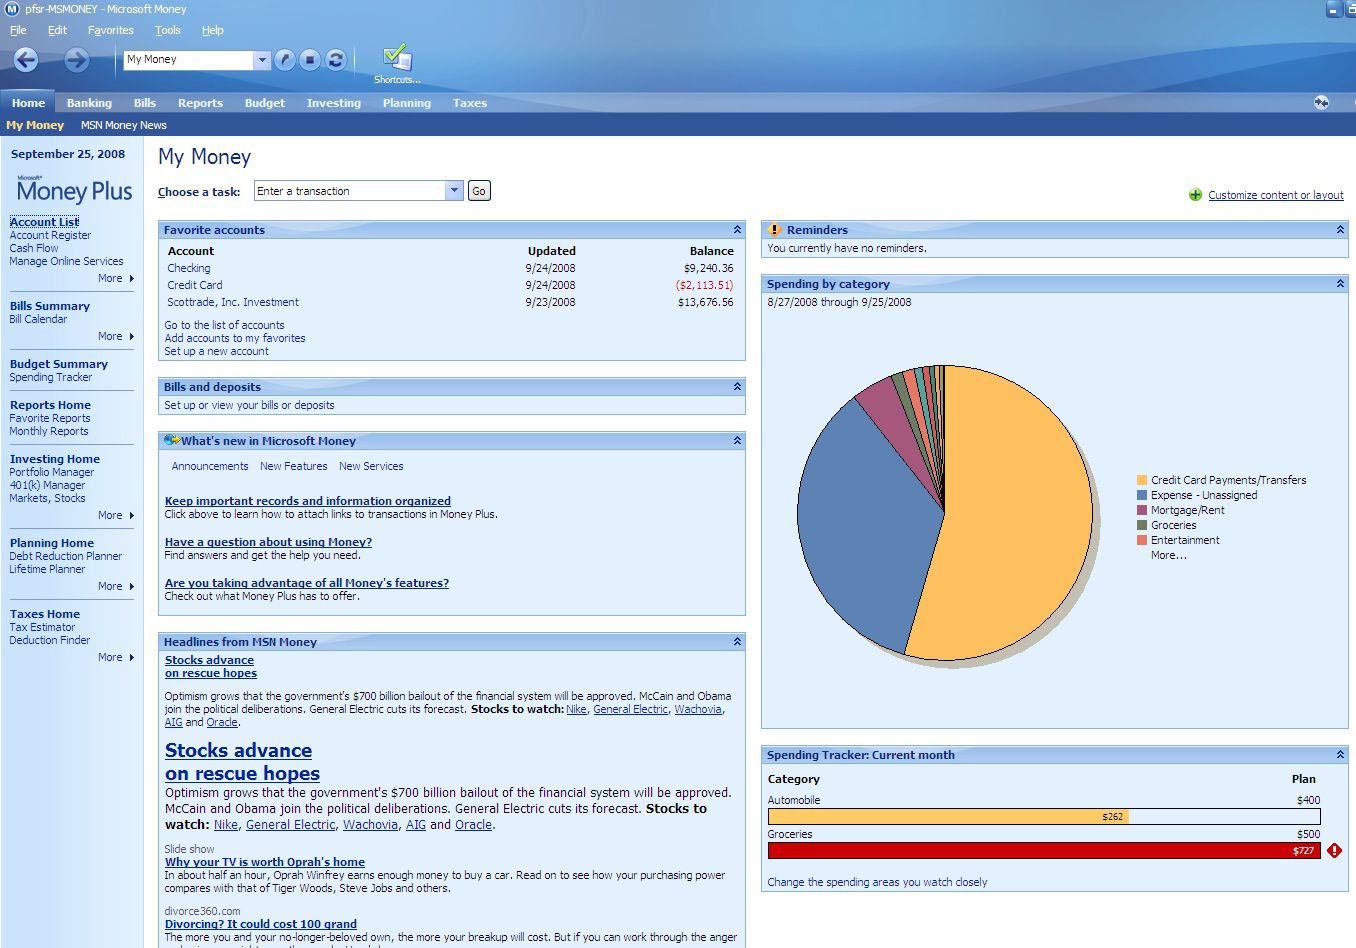Open Portfolio Manager in sidebar
1356x948 pixels.
[52, 472]
